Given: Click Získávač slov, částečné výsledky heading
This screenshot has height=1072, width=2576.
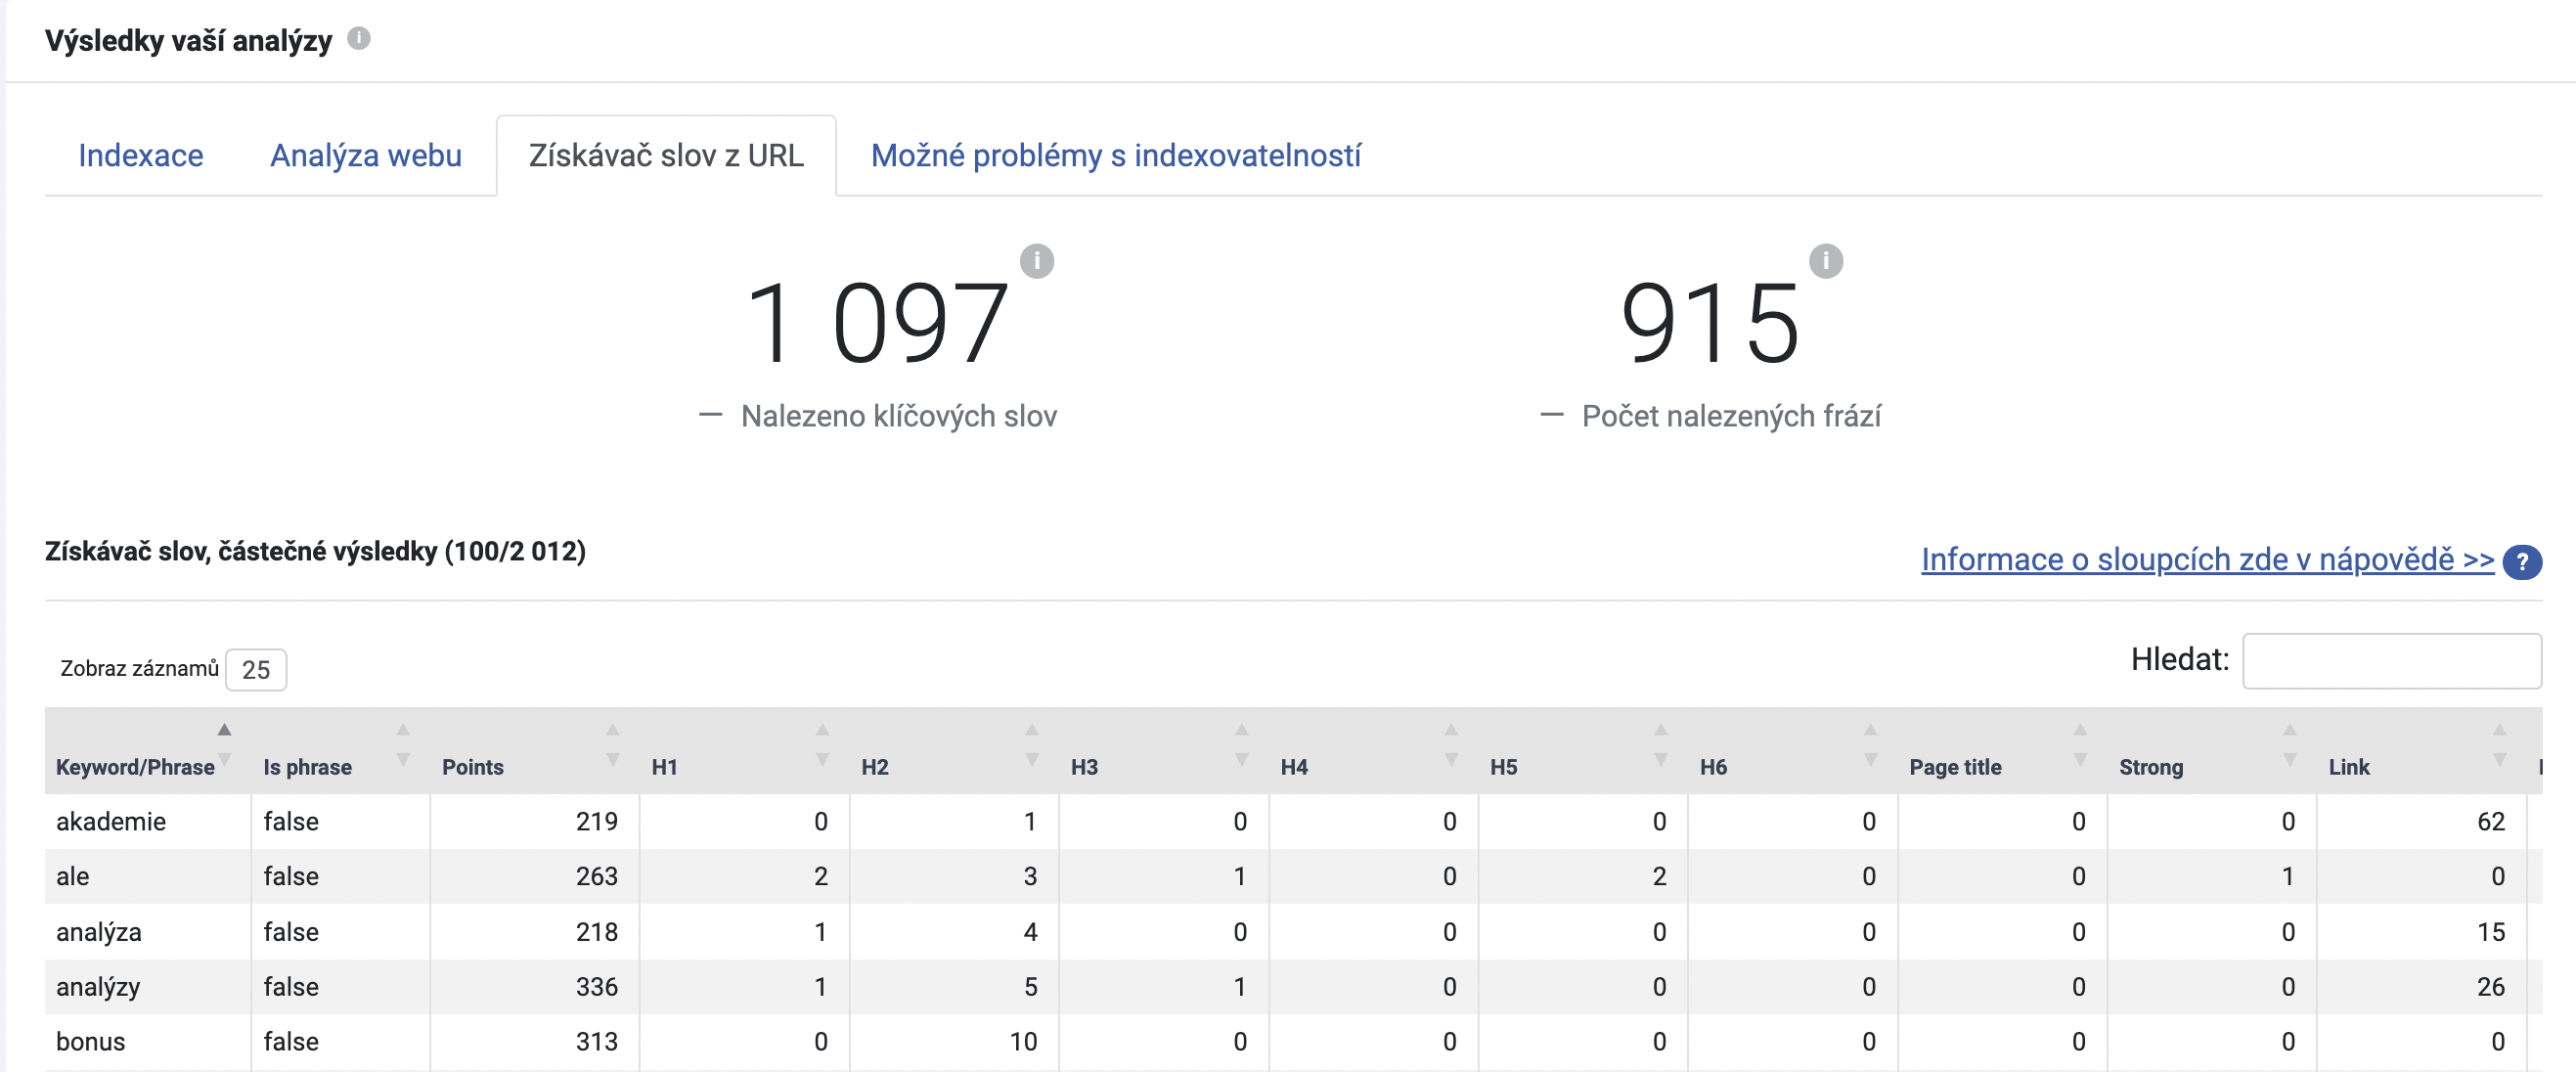Looking at the screenshot, I should [x=315, y=552].
